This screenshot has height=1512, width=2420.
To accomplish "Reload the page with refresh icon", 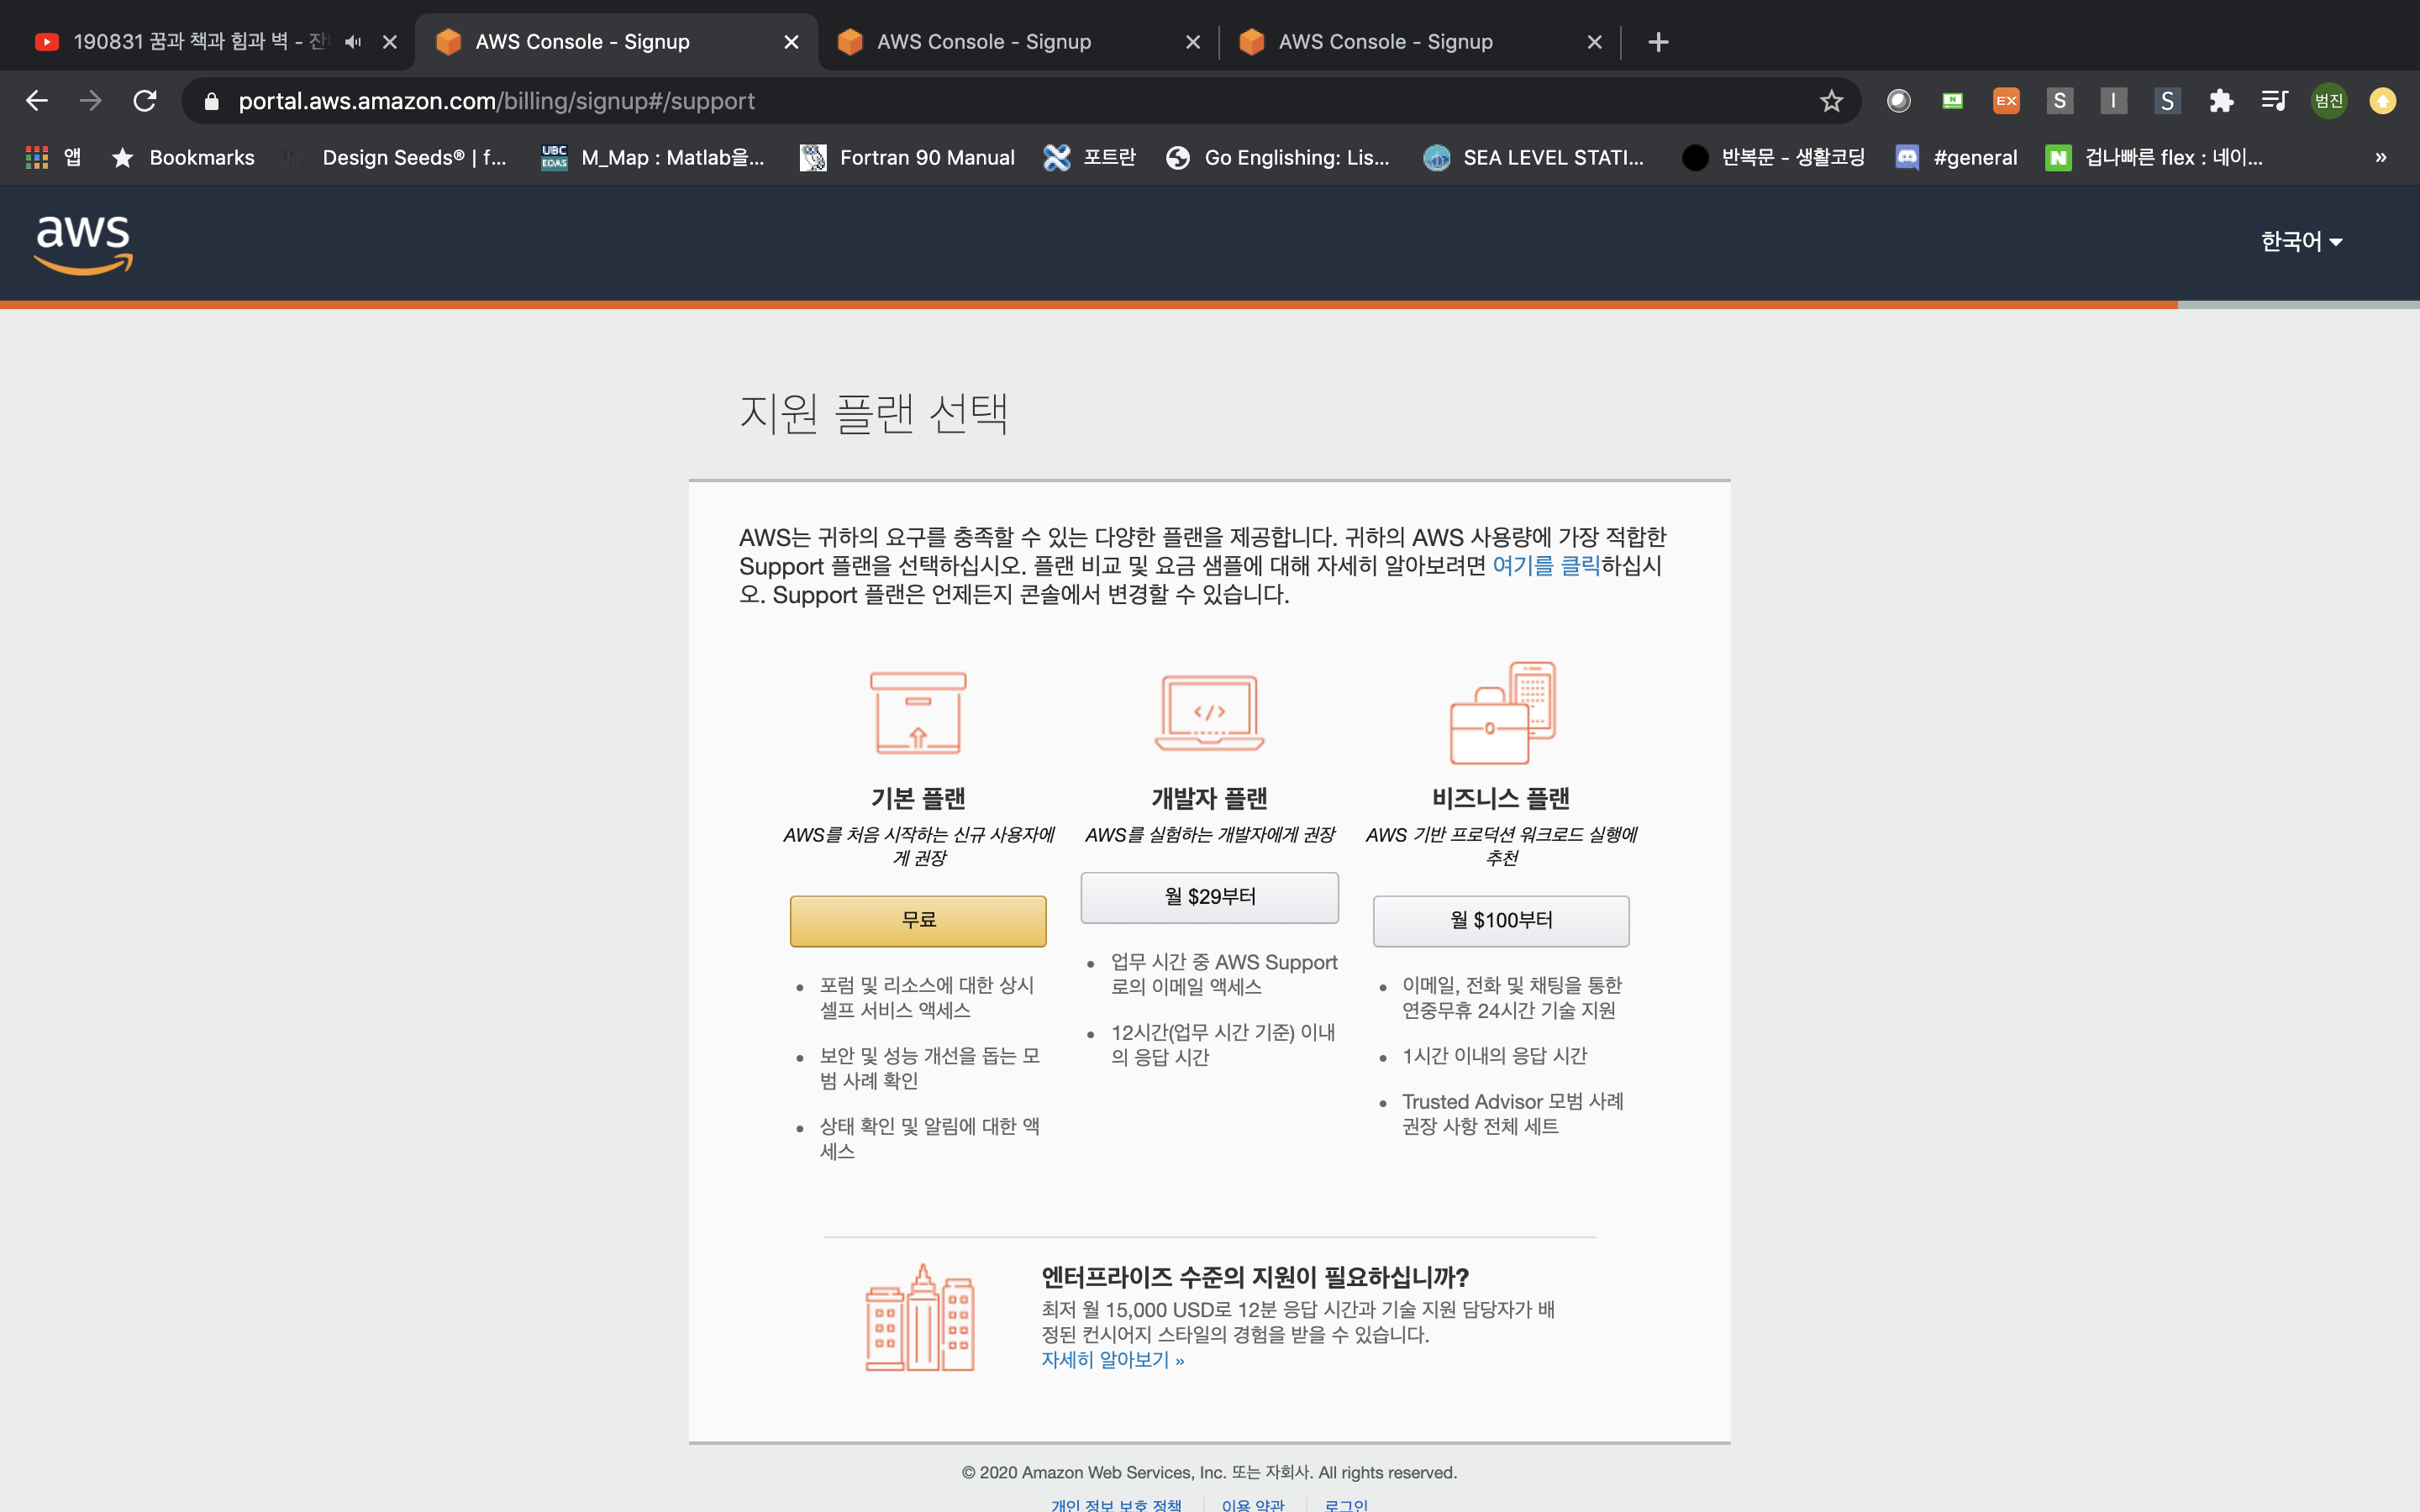I will click(x=145, y=101).
